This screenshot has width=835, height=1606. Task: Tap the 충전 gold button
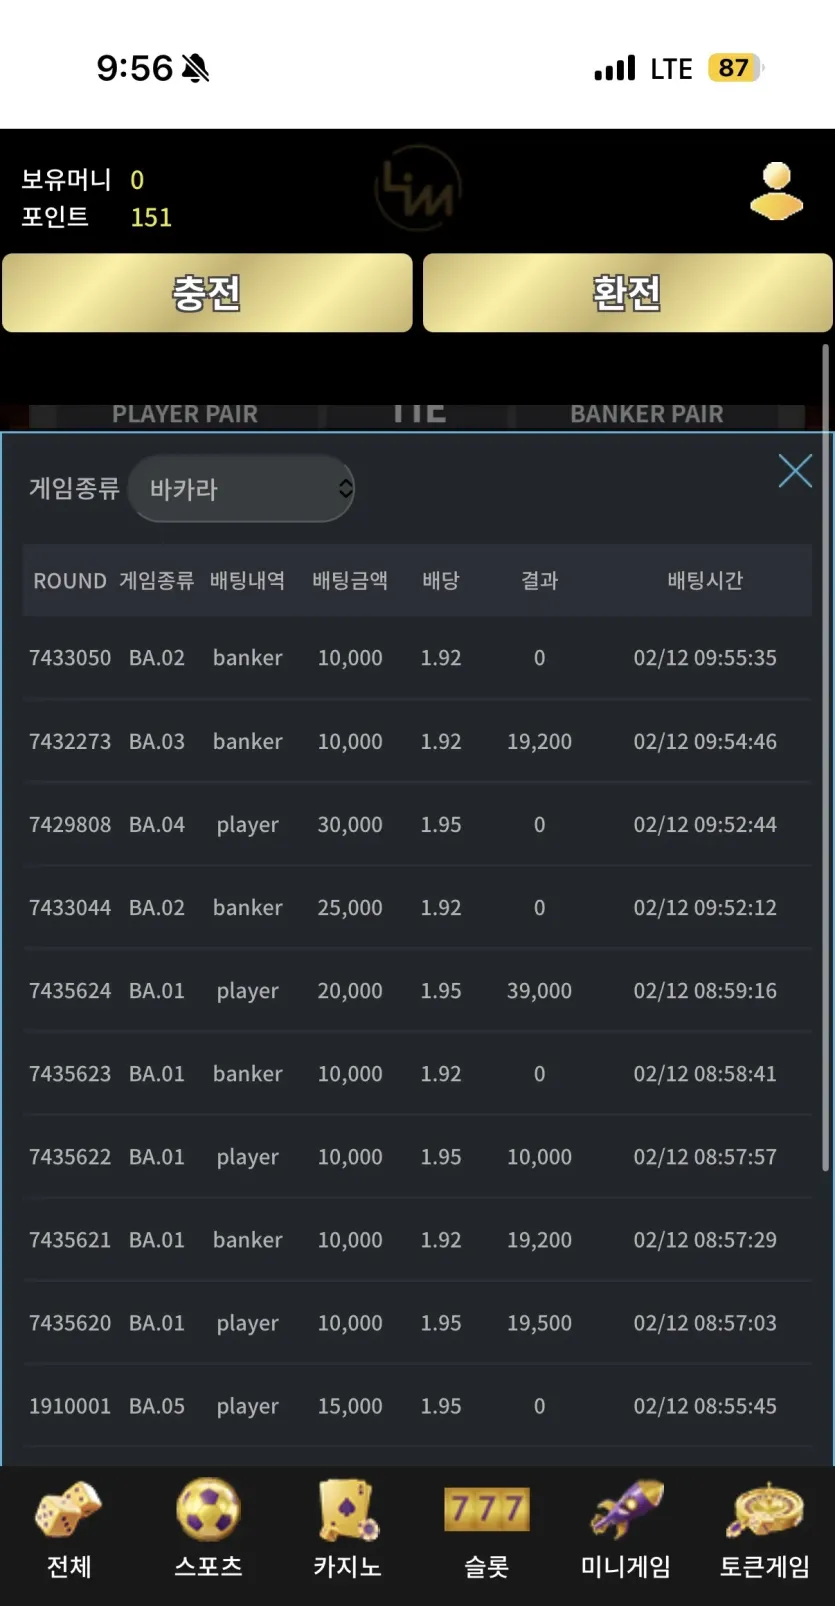pos(207,292)
